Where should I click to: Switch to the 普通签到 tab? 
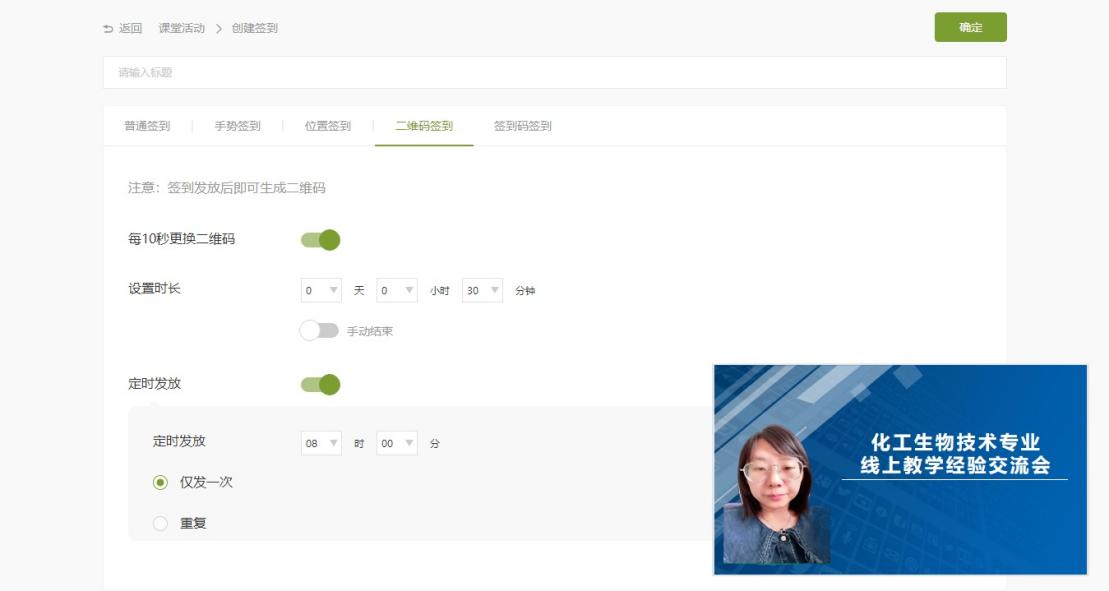[147, 126]
